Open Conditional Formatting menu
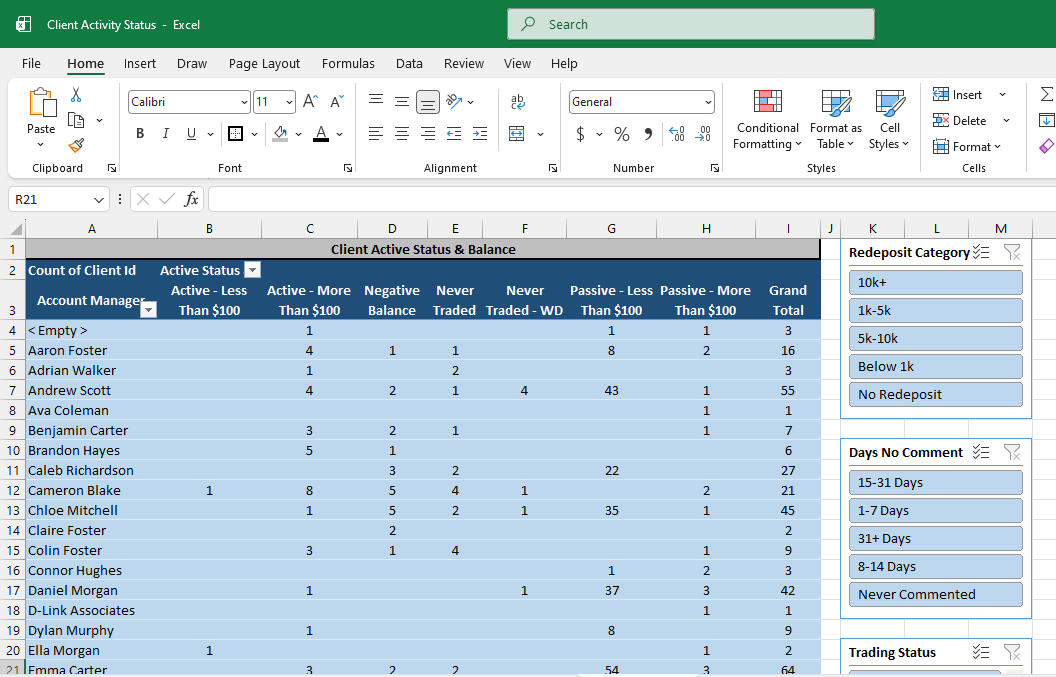1056x677 pixels. tap(767, 120)
